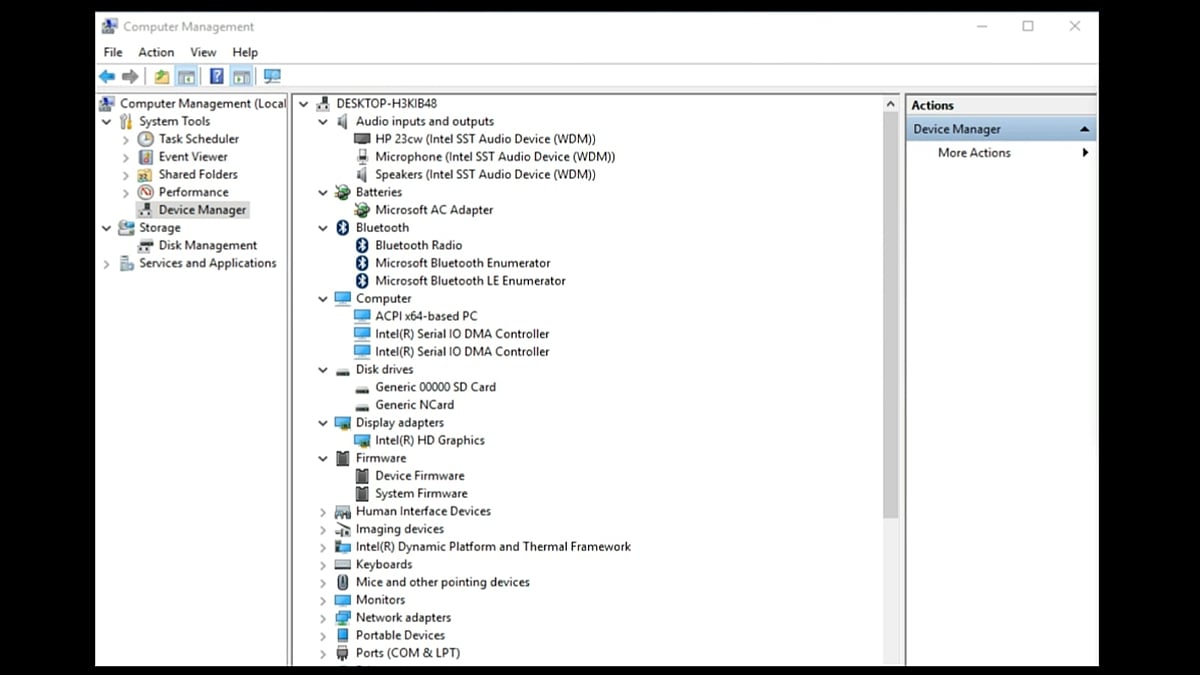The image size is (1200, 675).
Task: Select Intel(R) Dynamic Platform and Thermal Framework
Action: 493,547
